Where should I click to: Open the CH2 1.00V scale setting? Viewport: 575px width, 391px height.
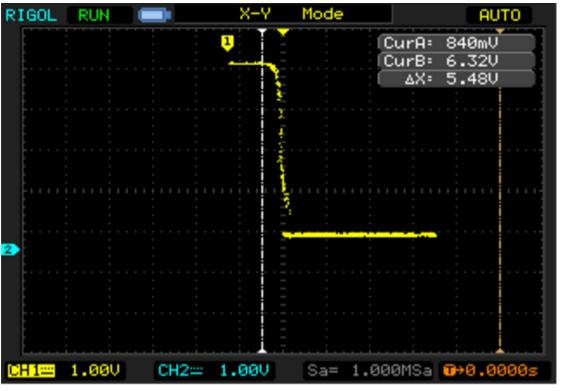click(x=244, y=370)
